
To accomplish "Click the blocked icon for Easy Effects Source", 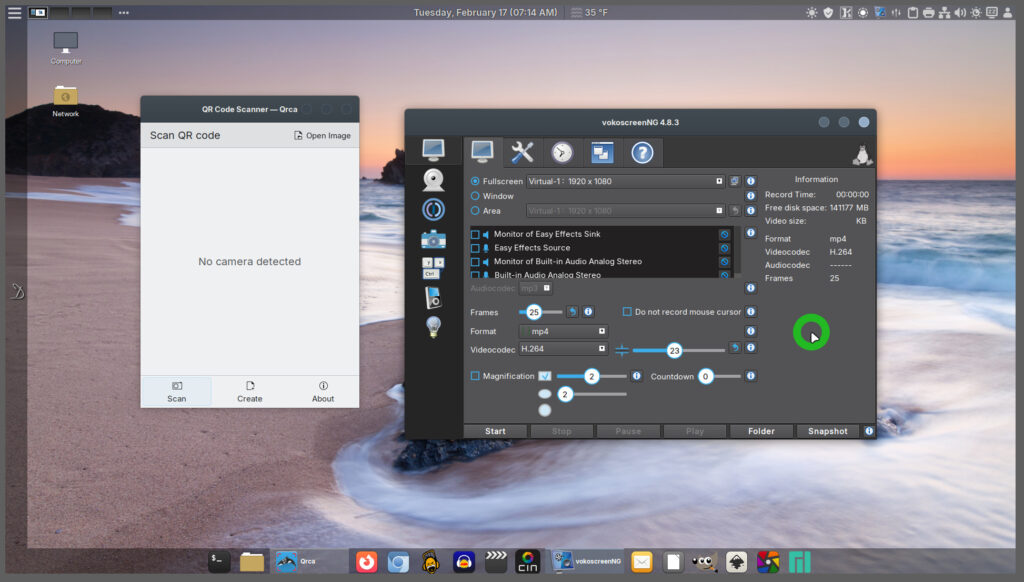I will coord(724,248).
